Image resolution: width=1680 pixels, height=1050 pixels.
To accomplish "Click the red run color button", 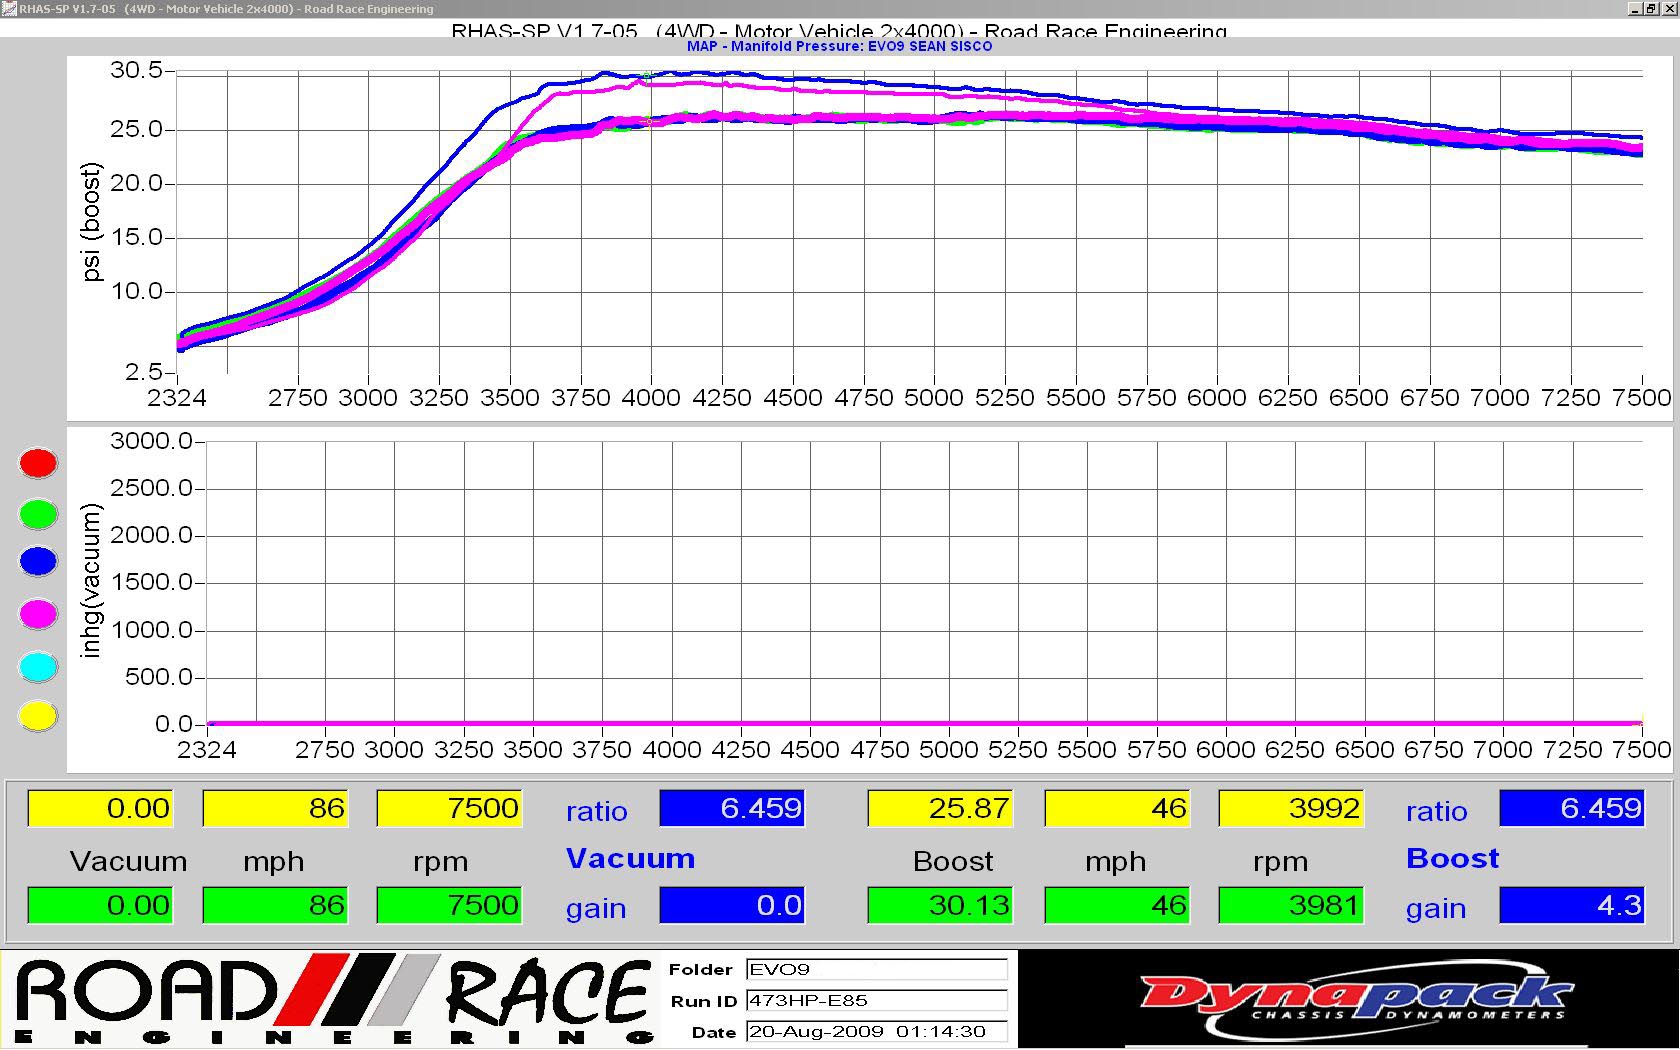I will click(39, 463).
